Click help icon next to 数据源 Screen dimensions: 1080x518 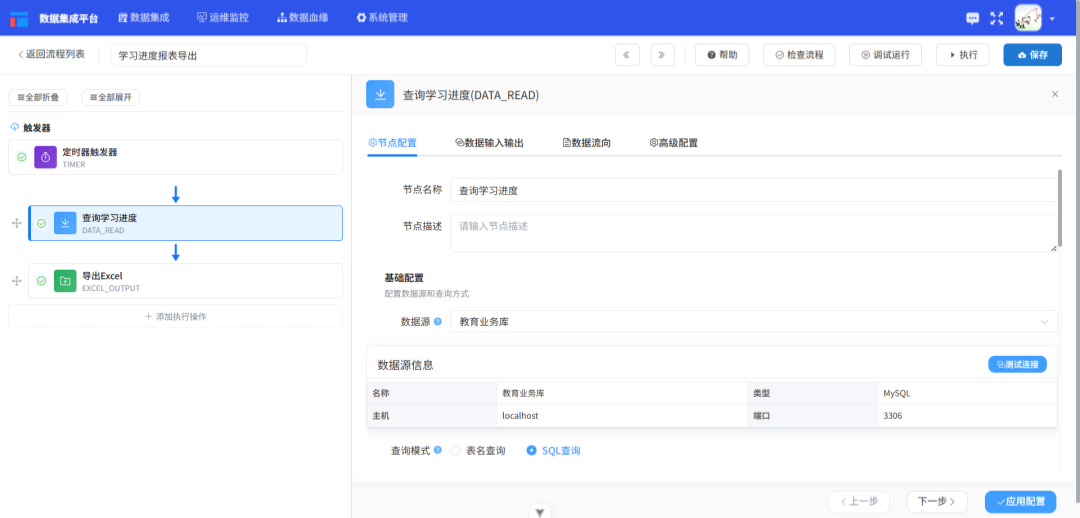click(x=437, y=322)
